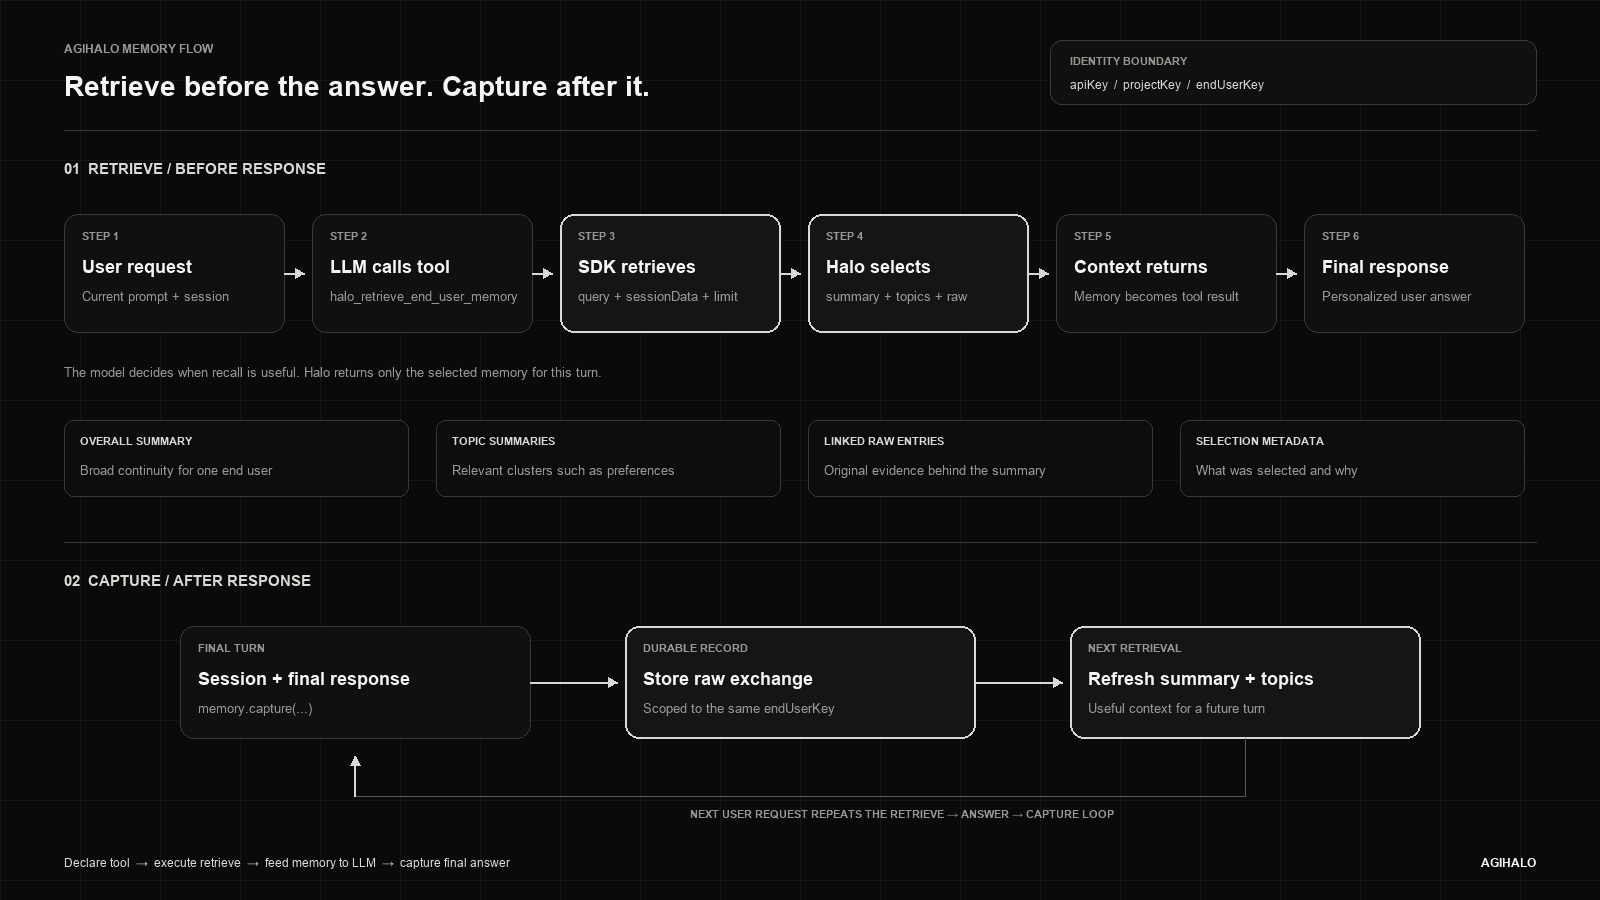Click the 'Linked Raw Entries' card
Viewport: 1600px width, 900px height.
pos(980,458)
